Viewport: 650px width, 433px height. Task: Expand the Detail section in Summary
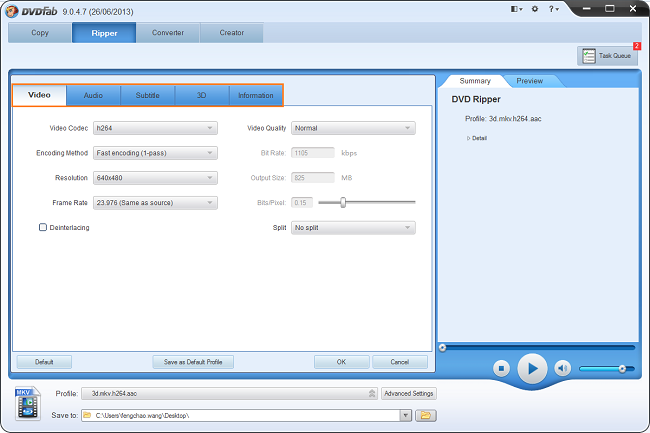pyautogui.click(x=477, y=138)
